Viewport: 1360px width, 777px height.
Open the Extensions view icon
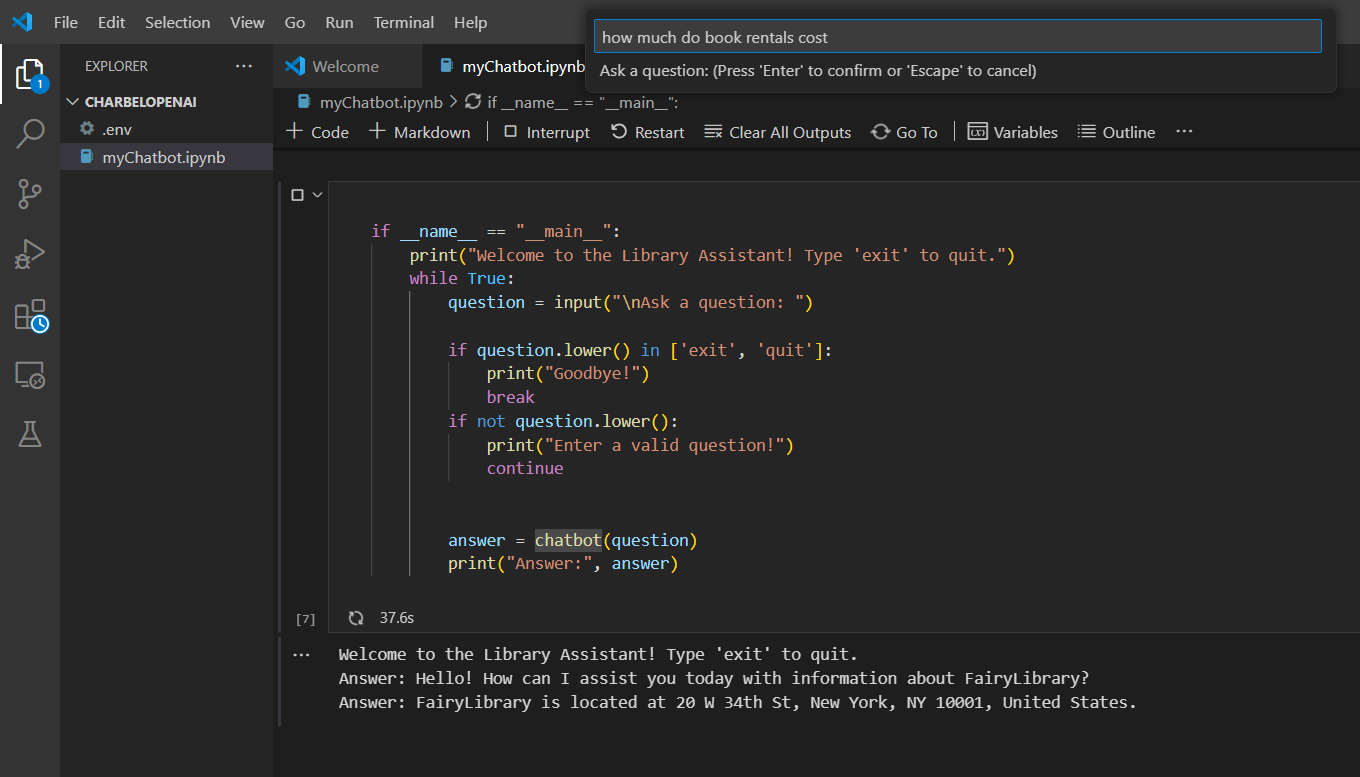click(30, 315)
